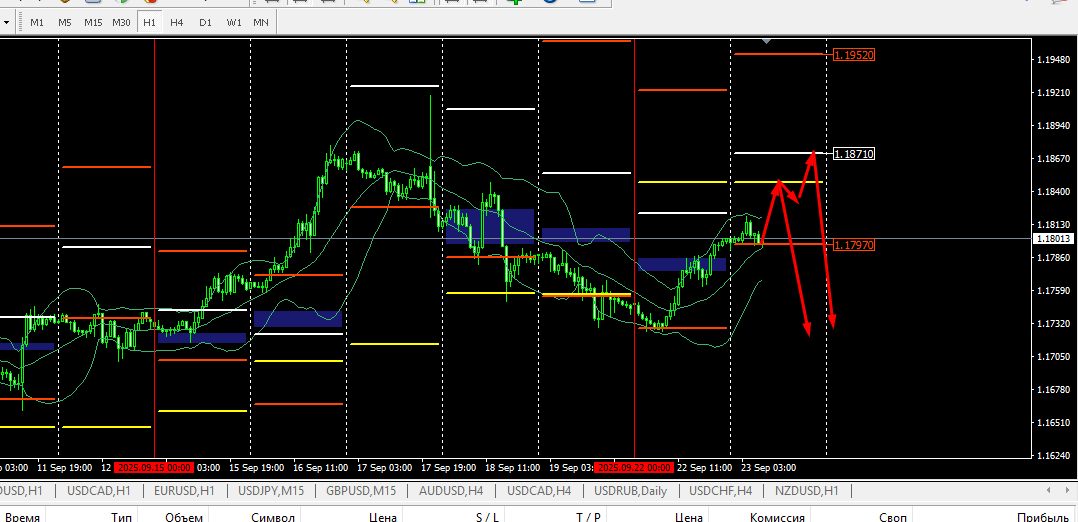This screenshot has height=522, width=1078.
Task: Click the S / L column header
Action: tap(487, 518)
